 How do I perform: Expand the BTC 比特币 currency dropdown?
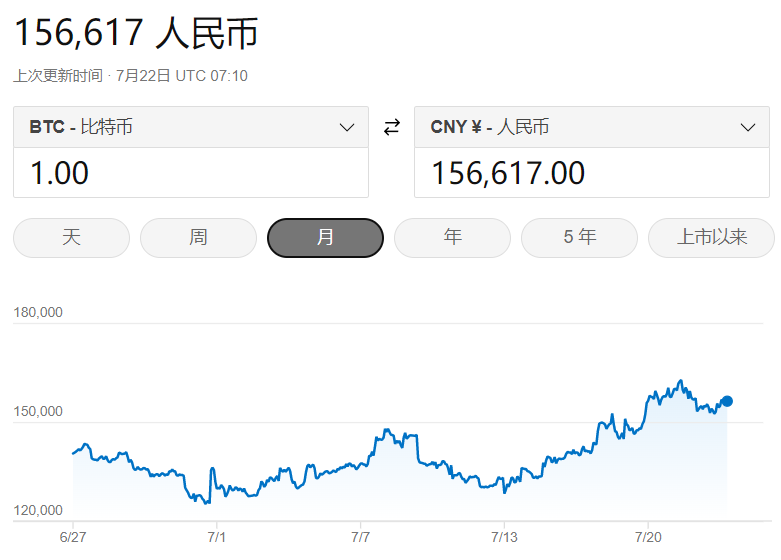point(190,127)
